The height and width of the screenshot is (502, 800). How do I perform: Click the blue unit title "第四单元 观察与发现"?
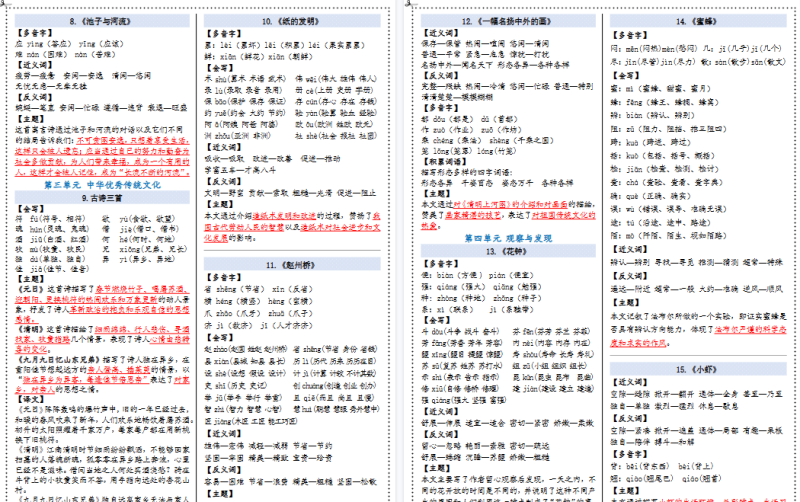point(508,238)
